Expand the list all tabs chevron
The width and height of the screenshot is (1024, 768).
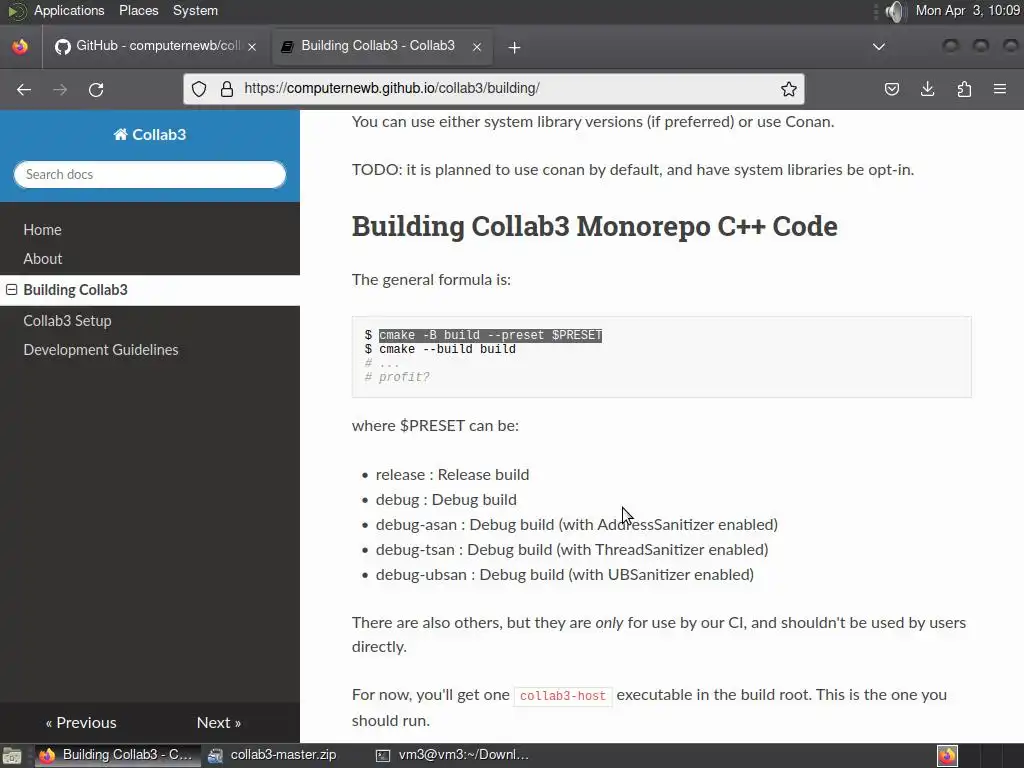pyautogui.click(x=879, y=46)
